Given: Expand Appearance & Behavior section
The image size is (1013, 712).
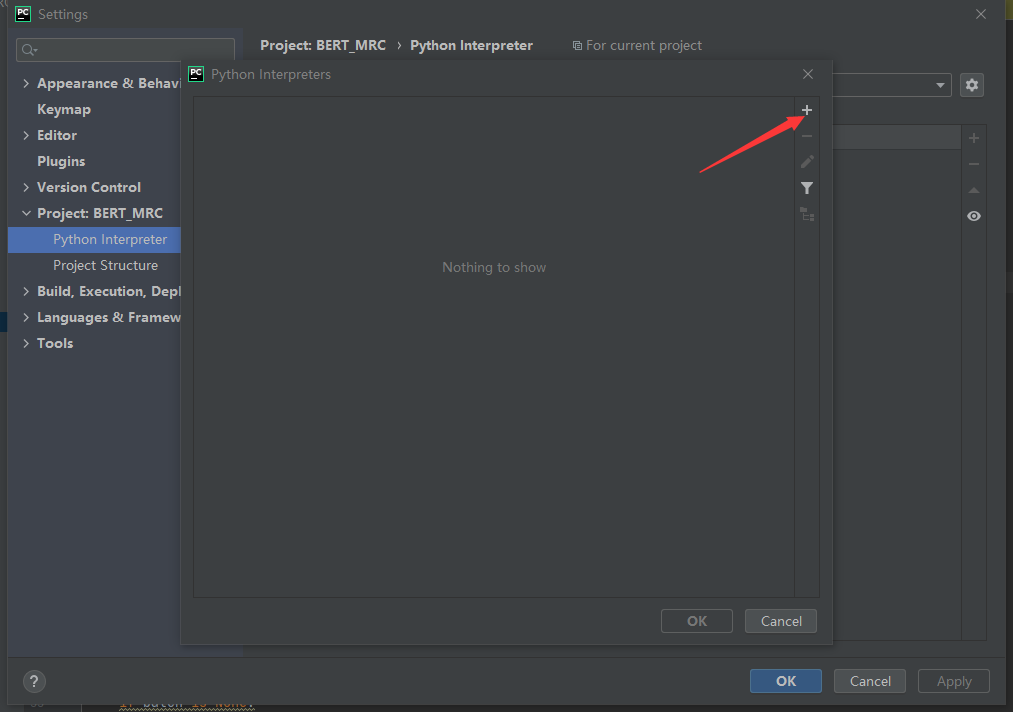Looking at the screenshot, I should (x=26, y=83).
